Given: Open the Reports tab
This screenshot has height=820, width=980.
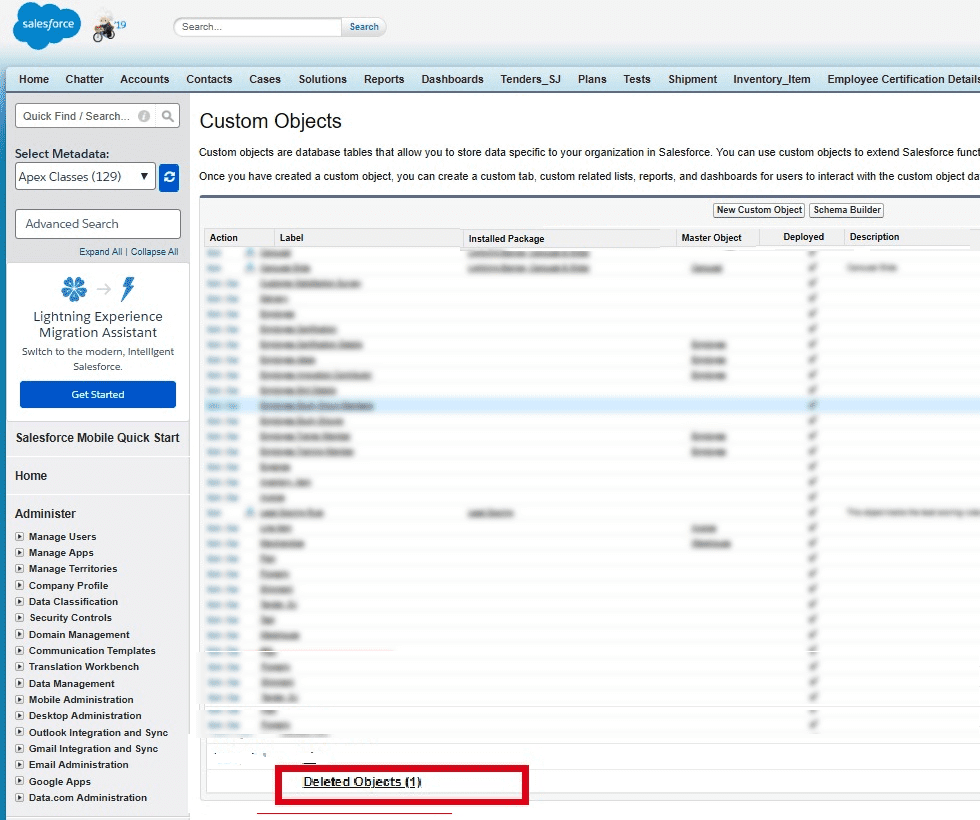Looking at the screenshot, I should (x=384, y=79).
